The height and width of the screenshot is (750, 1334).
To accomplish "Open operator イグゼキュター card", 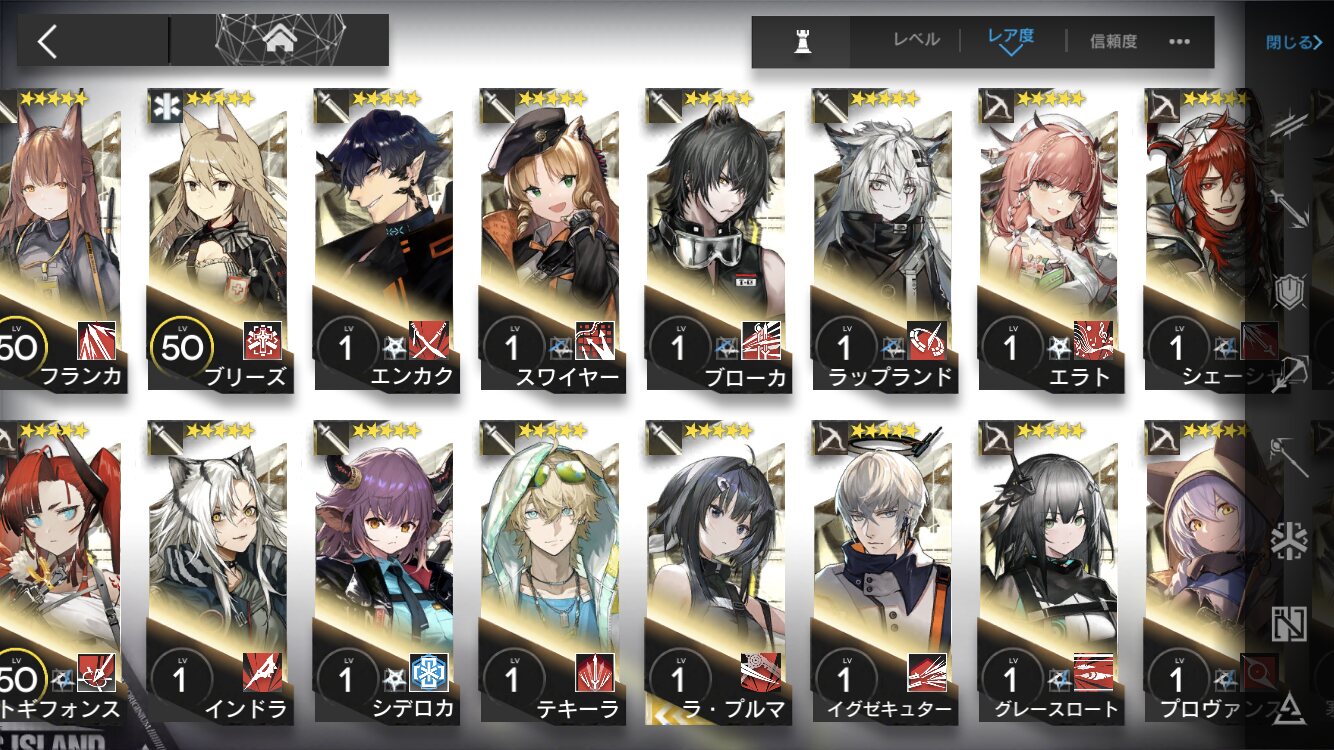I will pos(884,572).
